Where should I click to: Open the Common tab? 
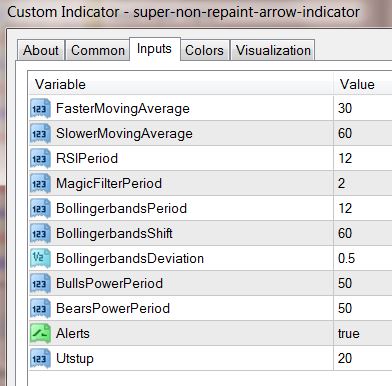click(x=98, y=50)
